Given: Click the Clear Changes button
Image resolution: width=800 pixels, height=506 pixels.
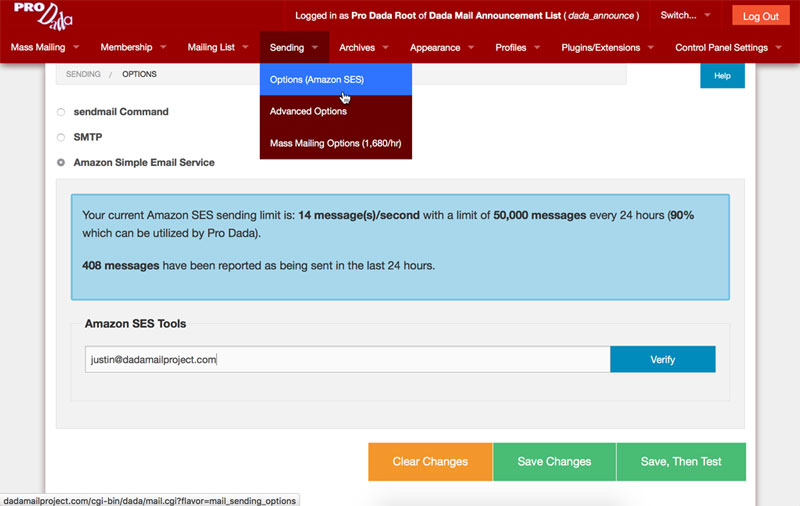Looking at the screenshot, I should pyautogui.click(x=430, y=462).
